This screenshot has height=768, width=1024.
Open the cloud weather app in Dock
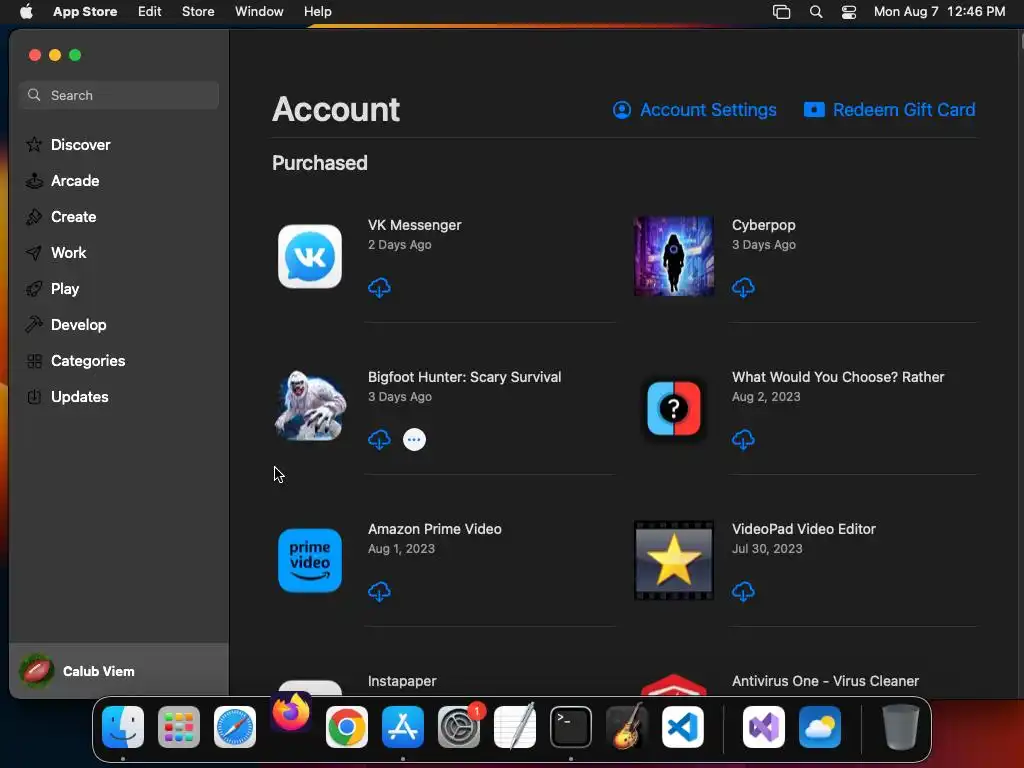point(820,727)
